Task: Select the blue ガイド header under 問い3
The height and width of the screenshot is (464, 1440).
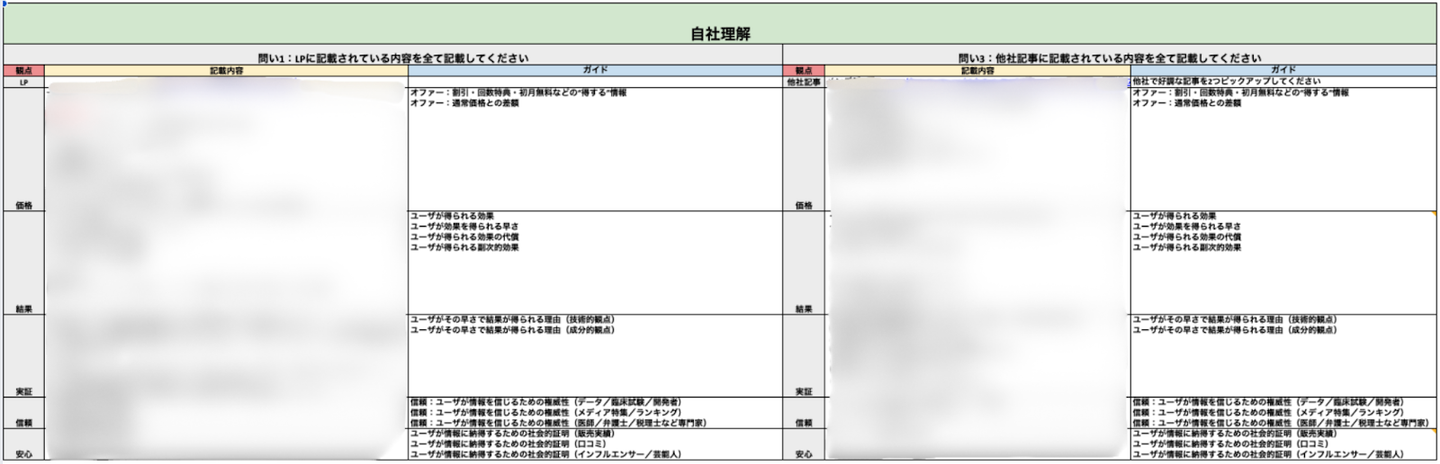Action: click(1284, 71)
